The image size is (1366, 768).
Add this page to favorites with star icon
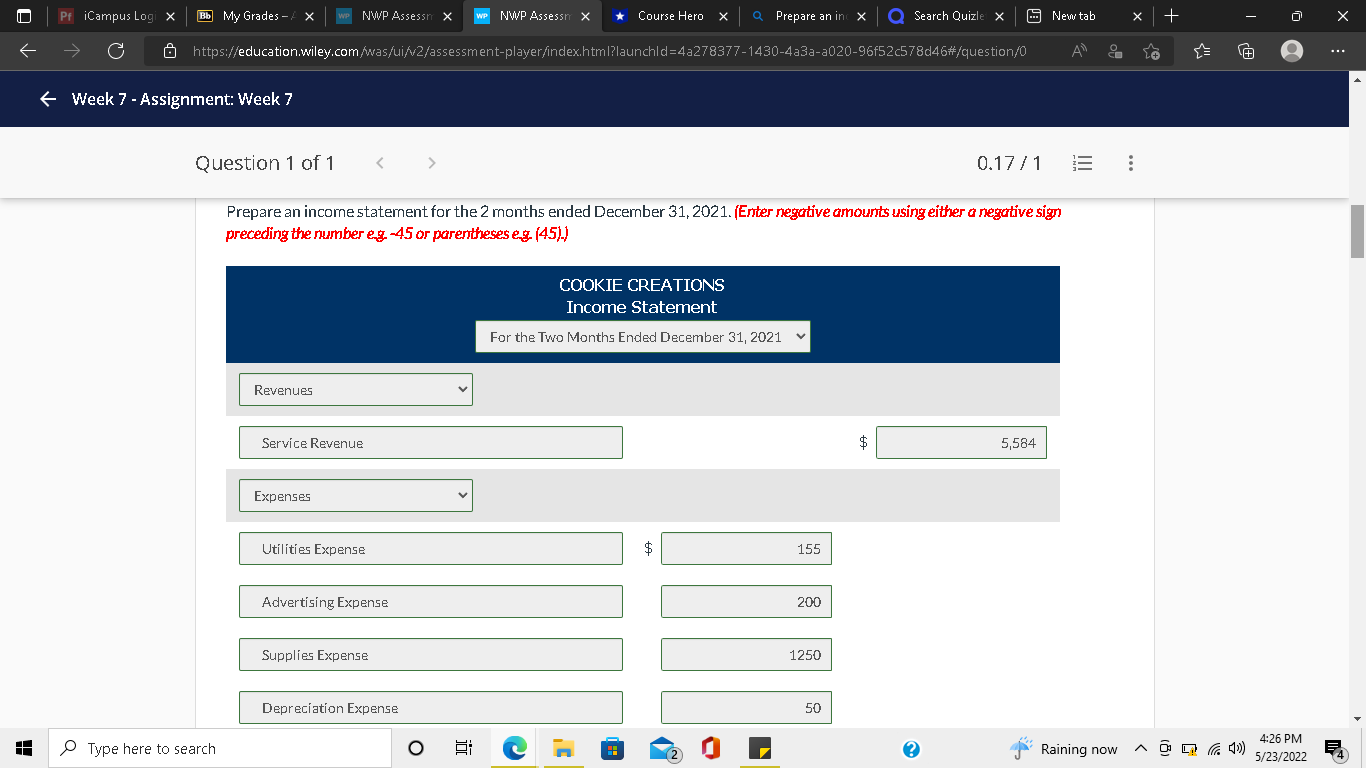[x=1151, y=51]
